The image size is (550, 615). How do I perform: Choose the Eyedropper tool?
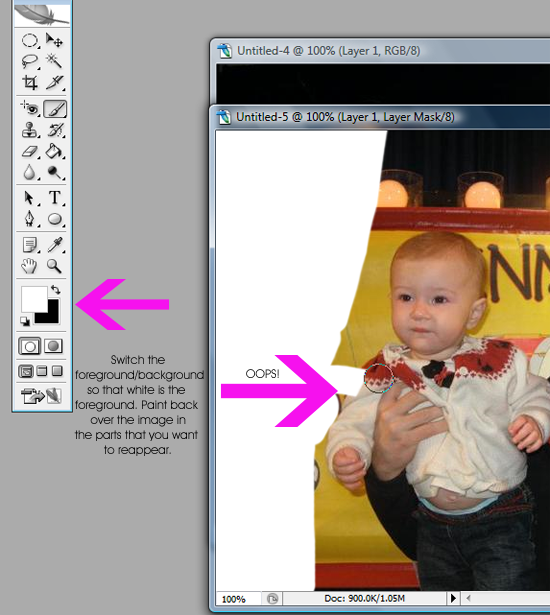click(55, 245)
